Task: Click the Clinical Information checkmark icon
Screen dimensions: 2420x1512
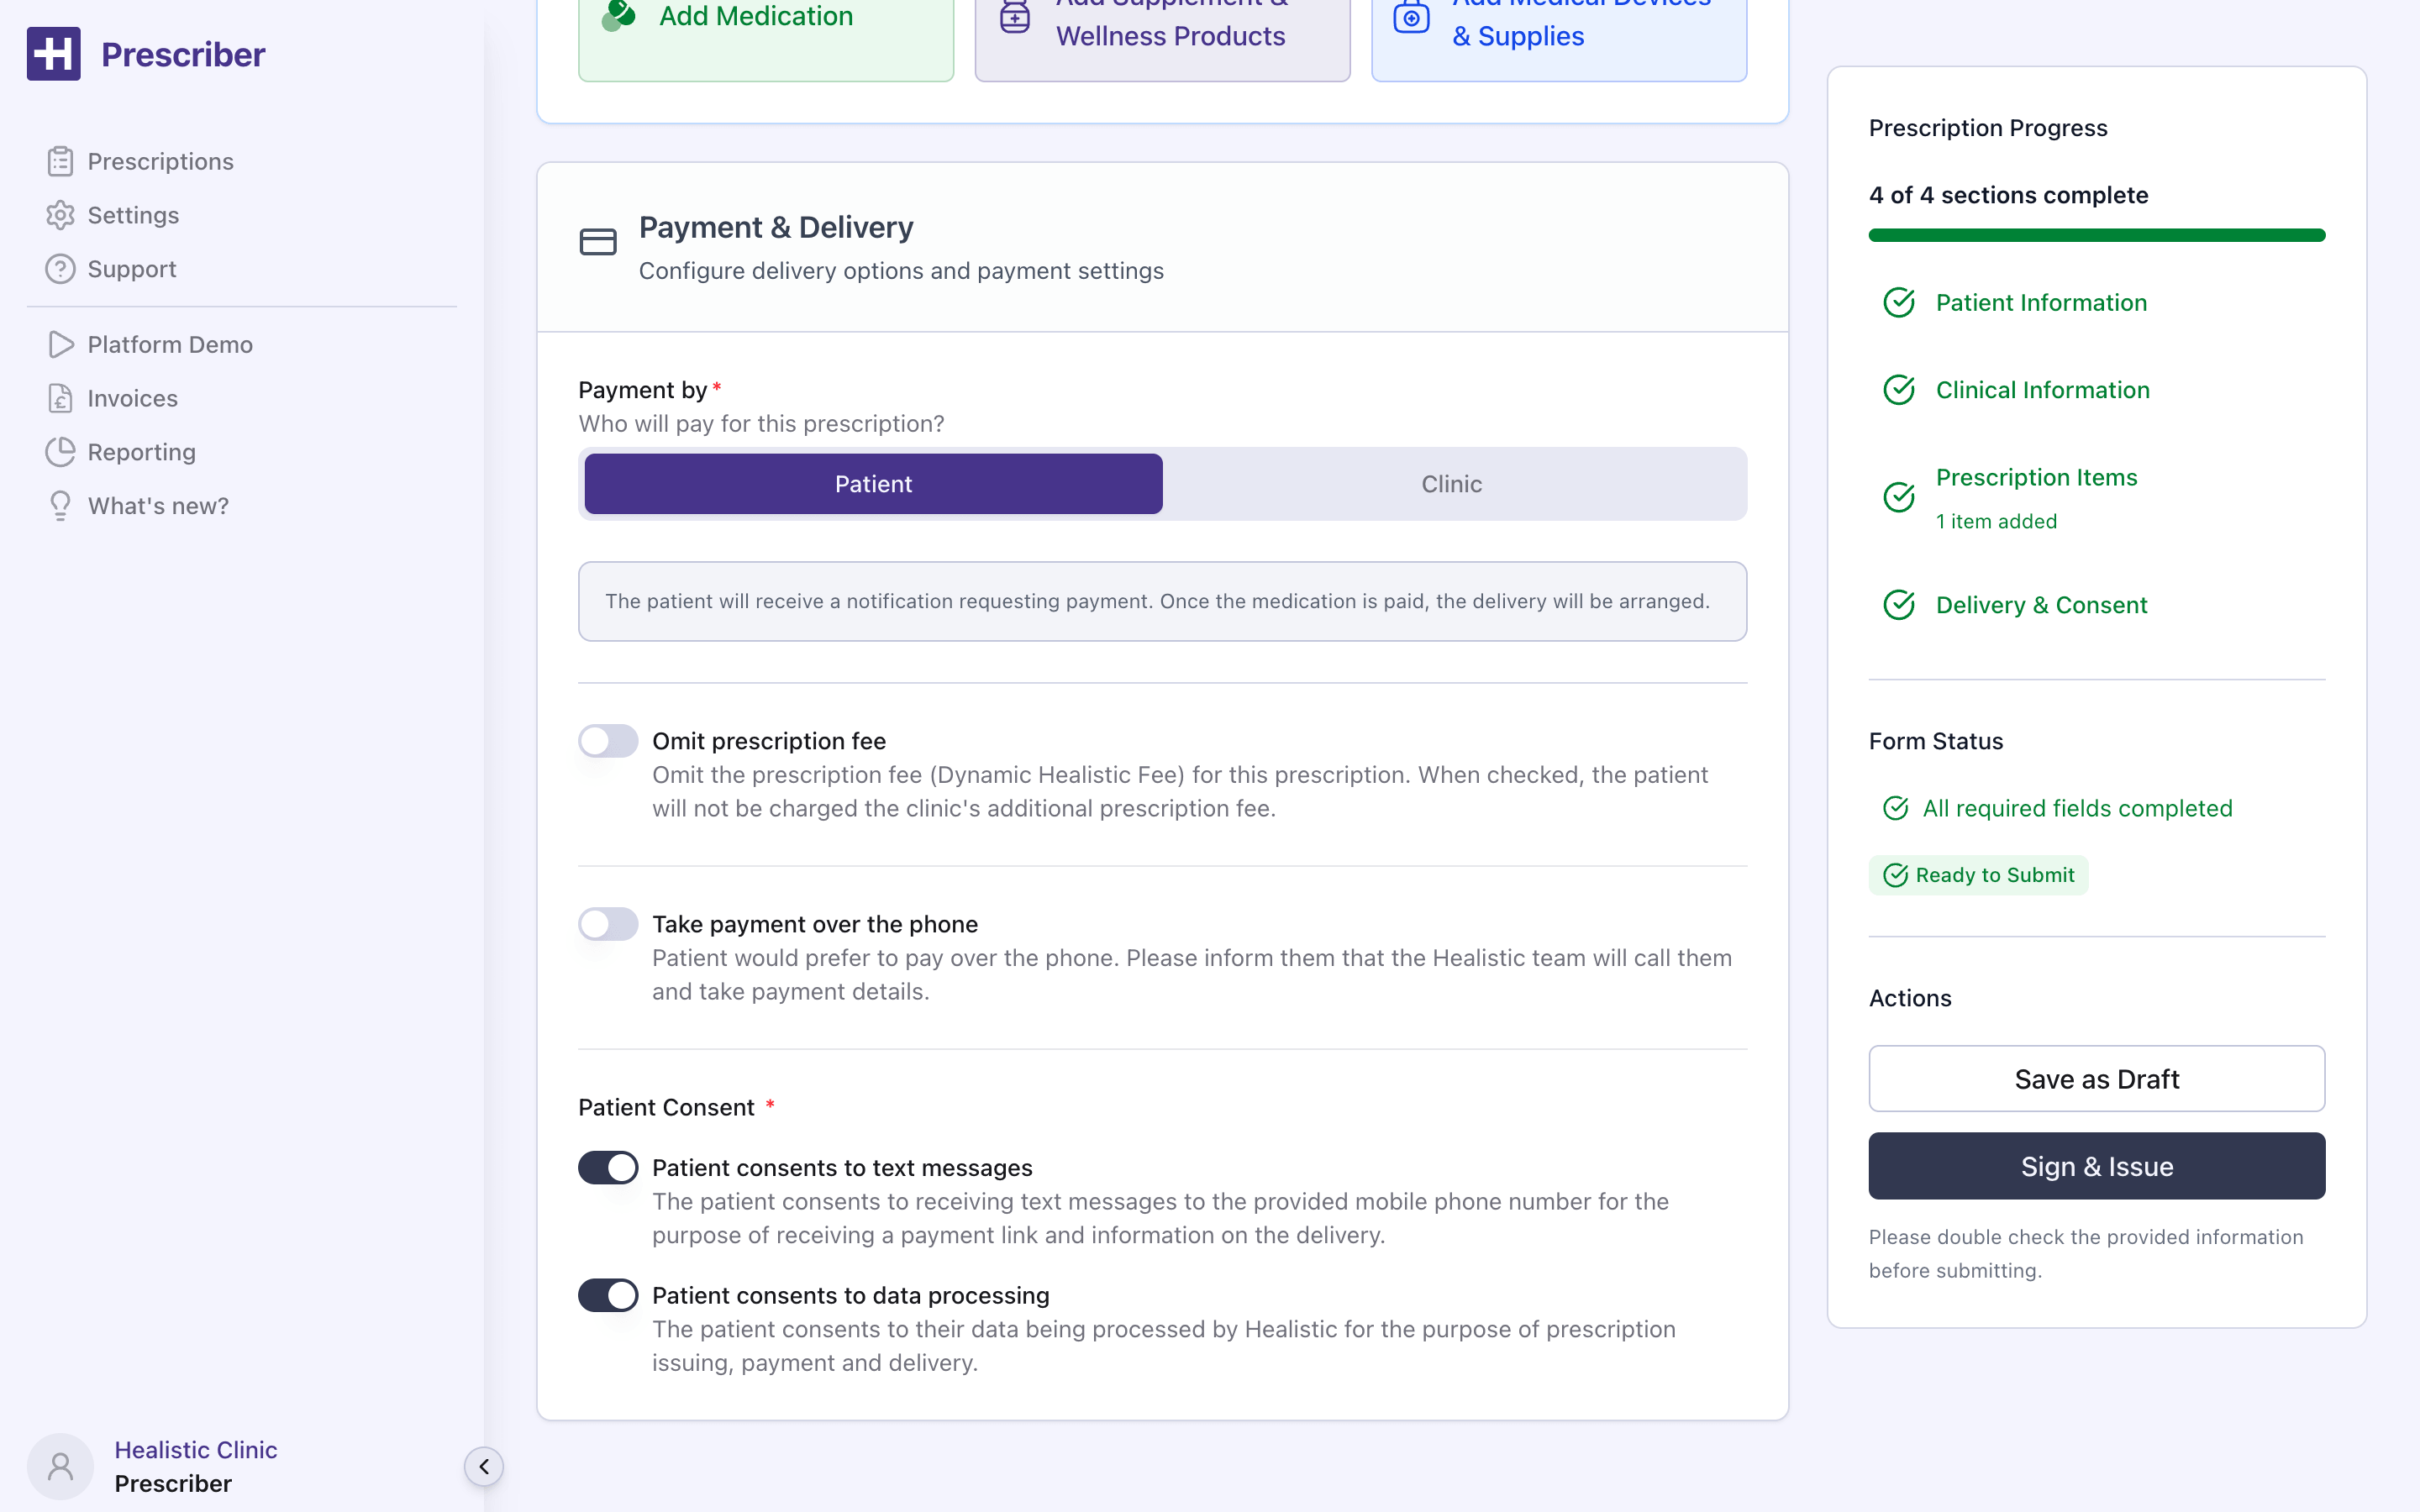Action: [x=1899, y=390]
